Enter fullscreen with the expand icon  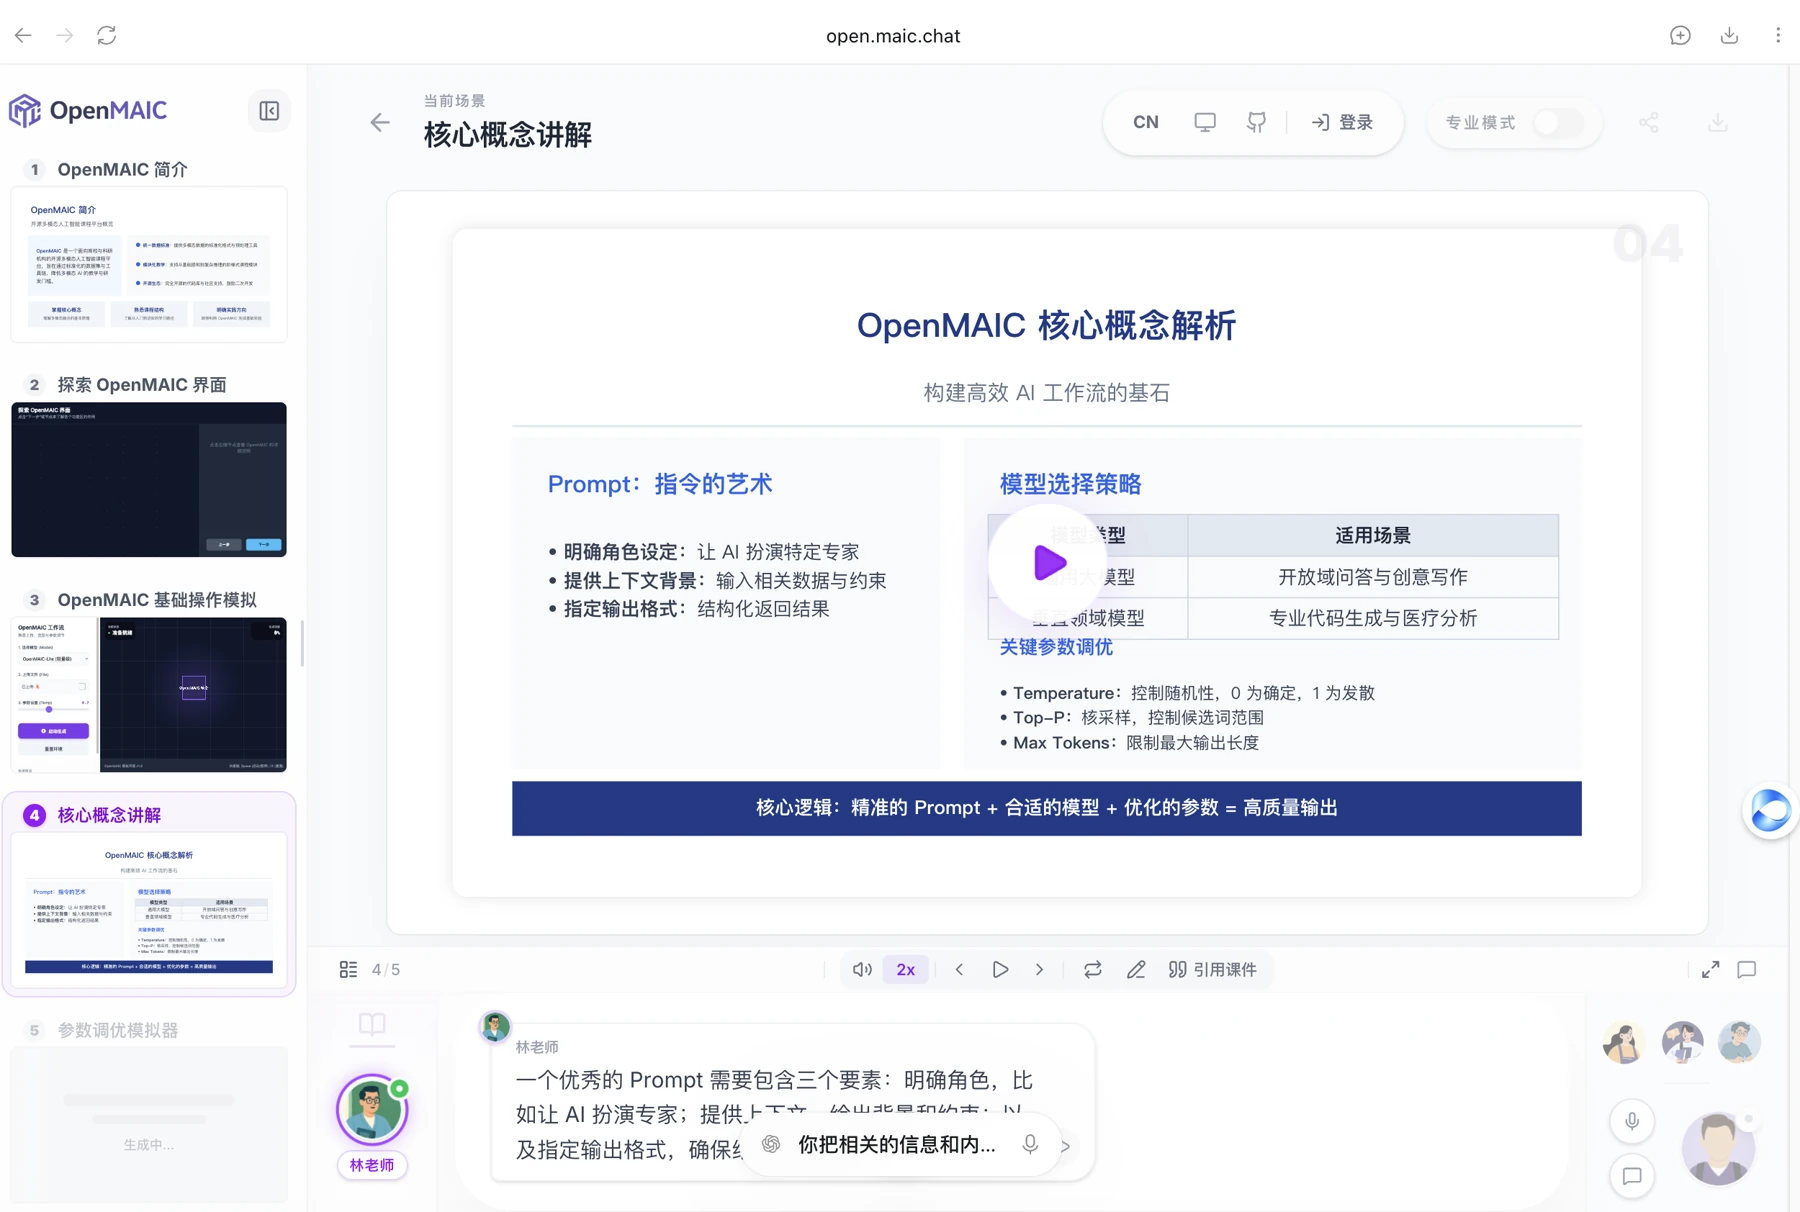1711,969
